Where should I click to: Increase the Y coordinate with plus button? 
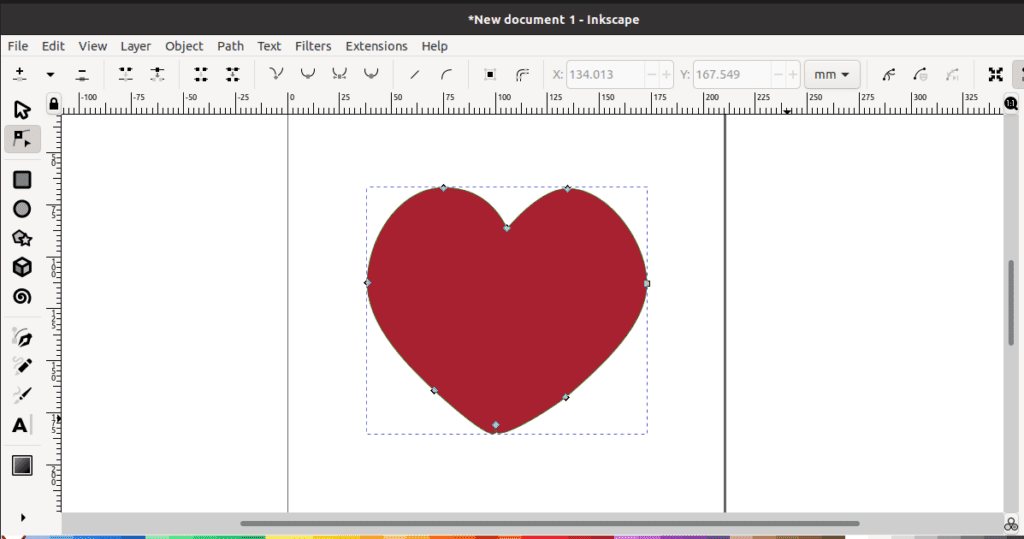coord(792,74)
